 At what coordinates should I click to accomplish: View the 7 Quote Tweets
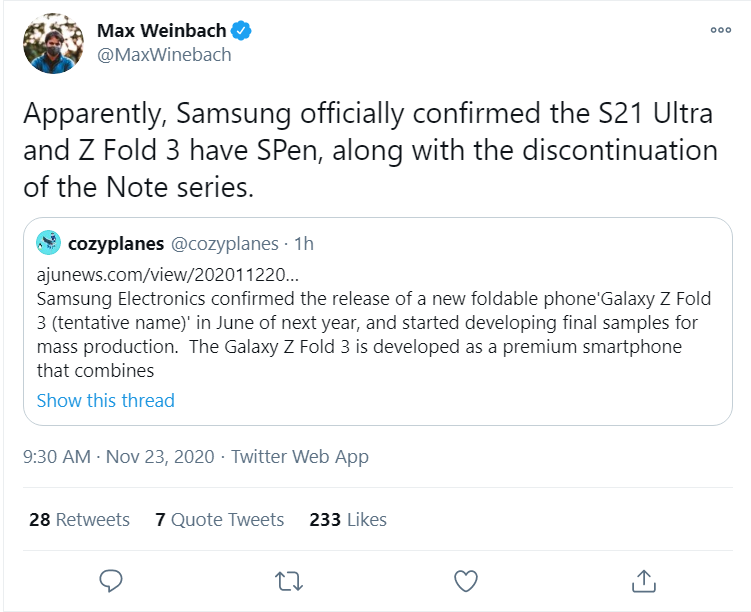[220, 519]
